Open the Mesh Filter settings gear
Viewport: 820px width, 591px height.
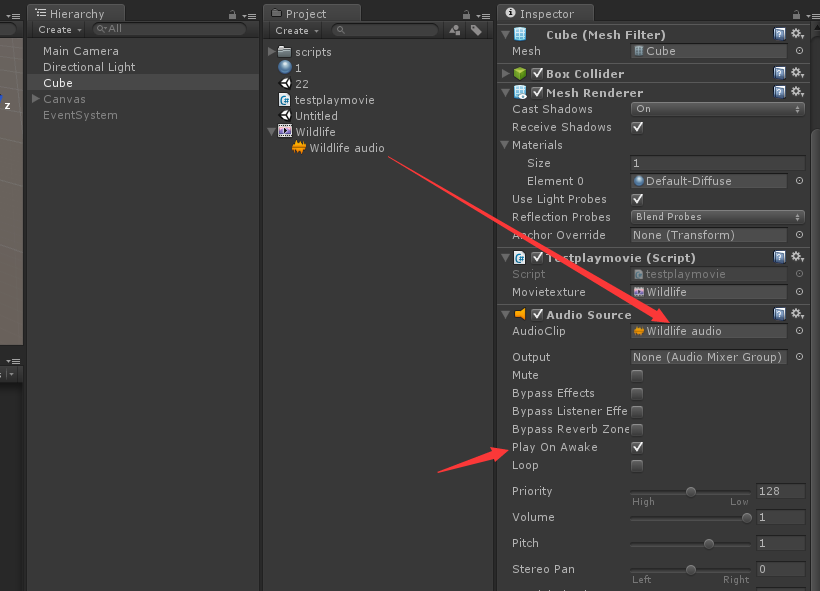click(x=796, y=33)
